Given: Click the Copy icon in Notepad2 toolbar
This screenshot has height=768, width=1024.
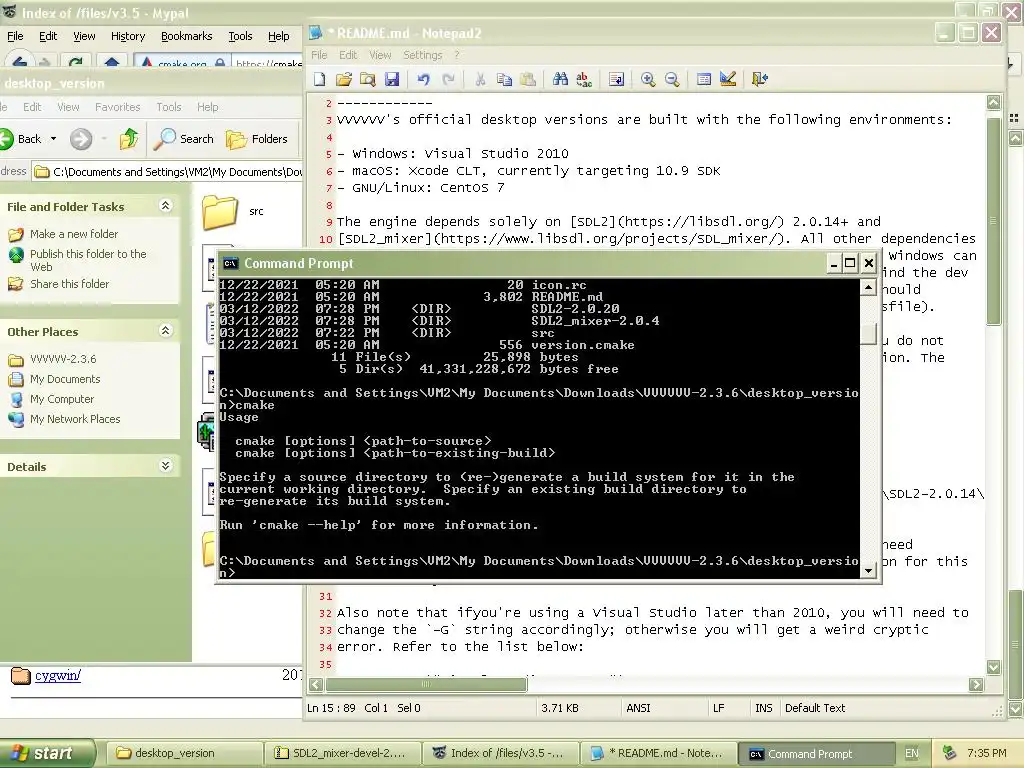Looking at the screenshot, I should tap(504, 79).
